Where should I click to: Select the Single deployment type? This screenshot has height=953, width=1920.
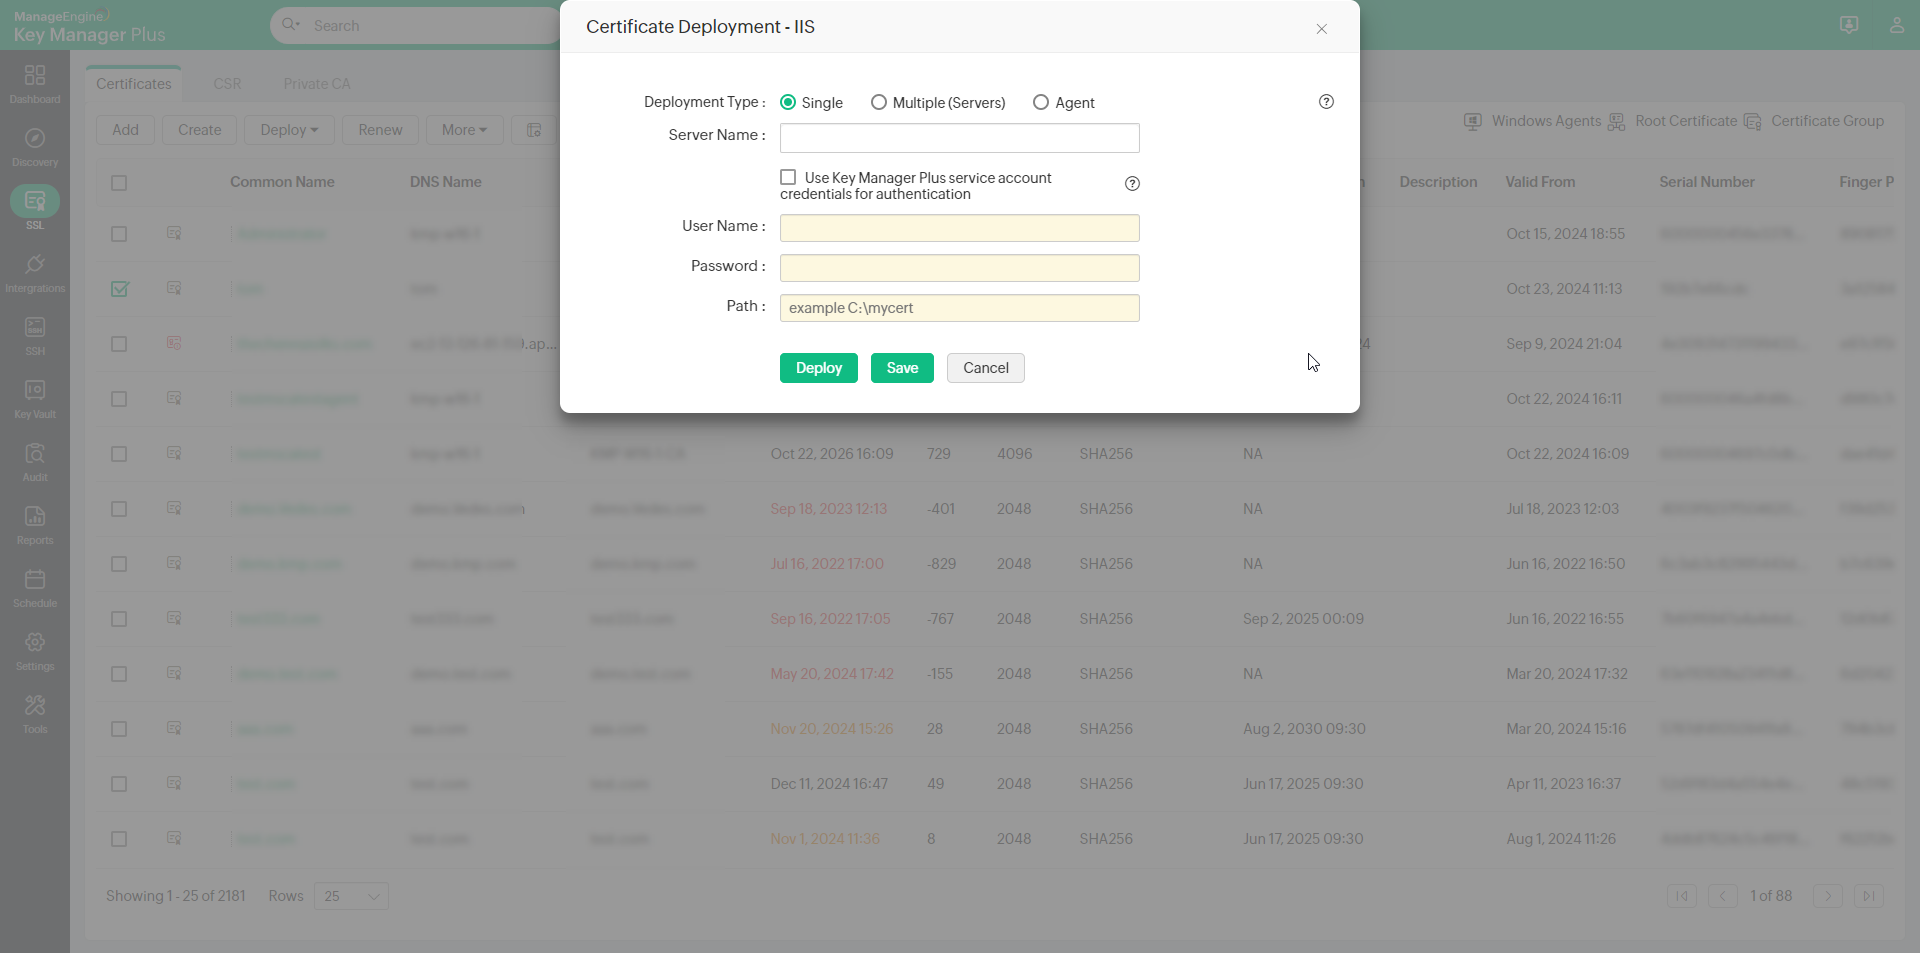[x=788, y=102]
